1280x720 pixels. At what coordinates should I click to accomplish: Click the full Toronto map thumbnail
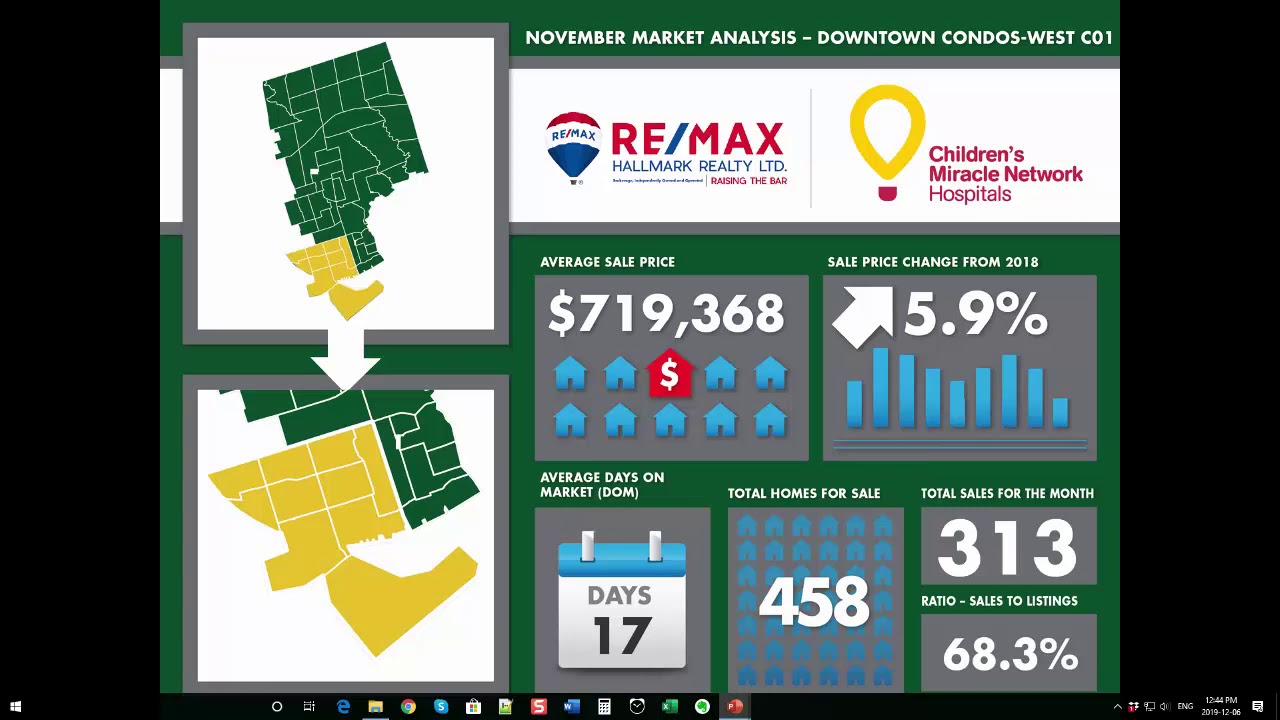pyautogui.click(x=346, y=184)
